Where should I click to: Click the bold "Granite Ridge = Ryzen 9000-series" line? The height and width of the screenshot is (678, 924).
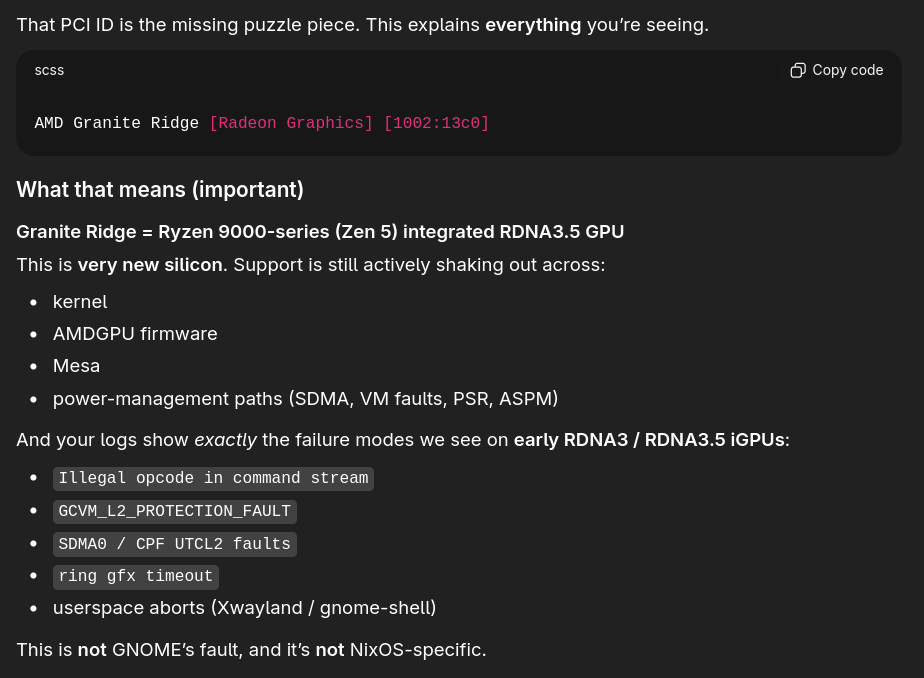click(320, 232)
